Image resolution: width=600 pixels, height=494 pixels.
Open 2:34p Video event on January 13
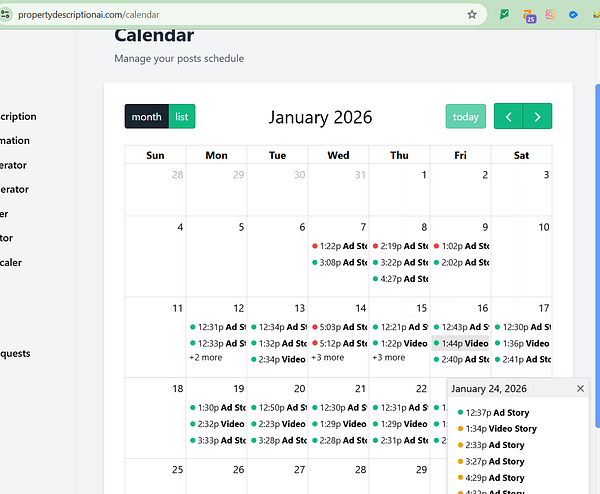(x=278, y=360)
